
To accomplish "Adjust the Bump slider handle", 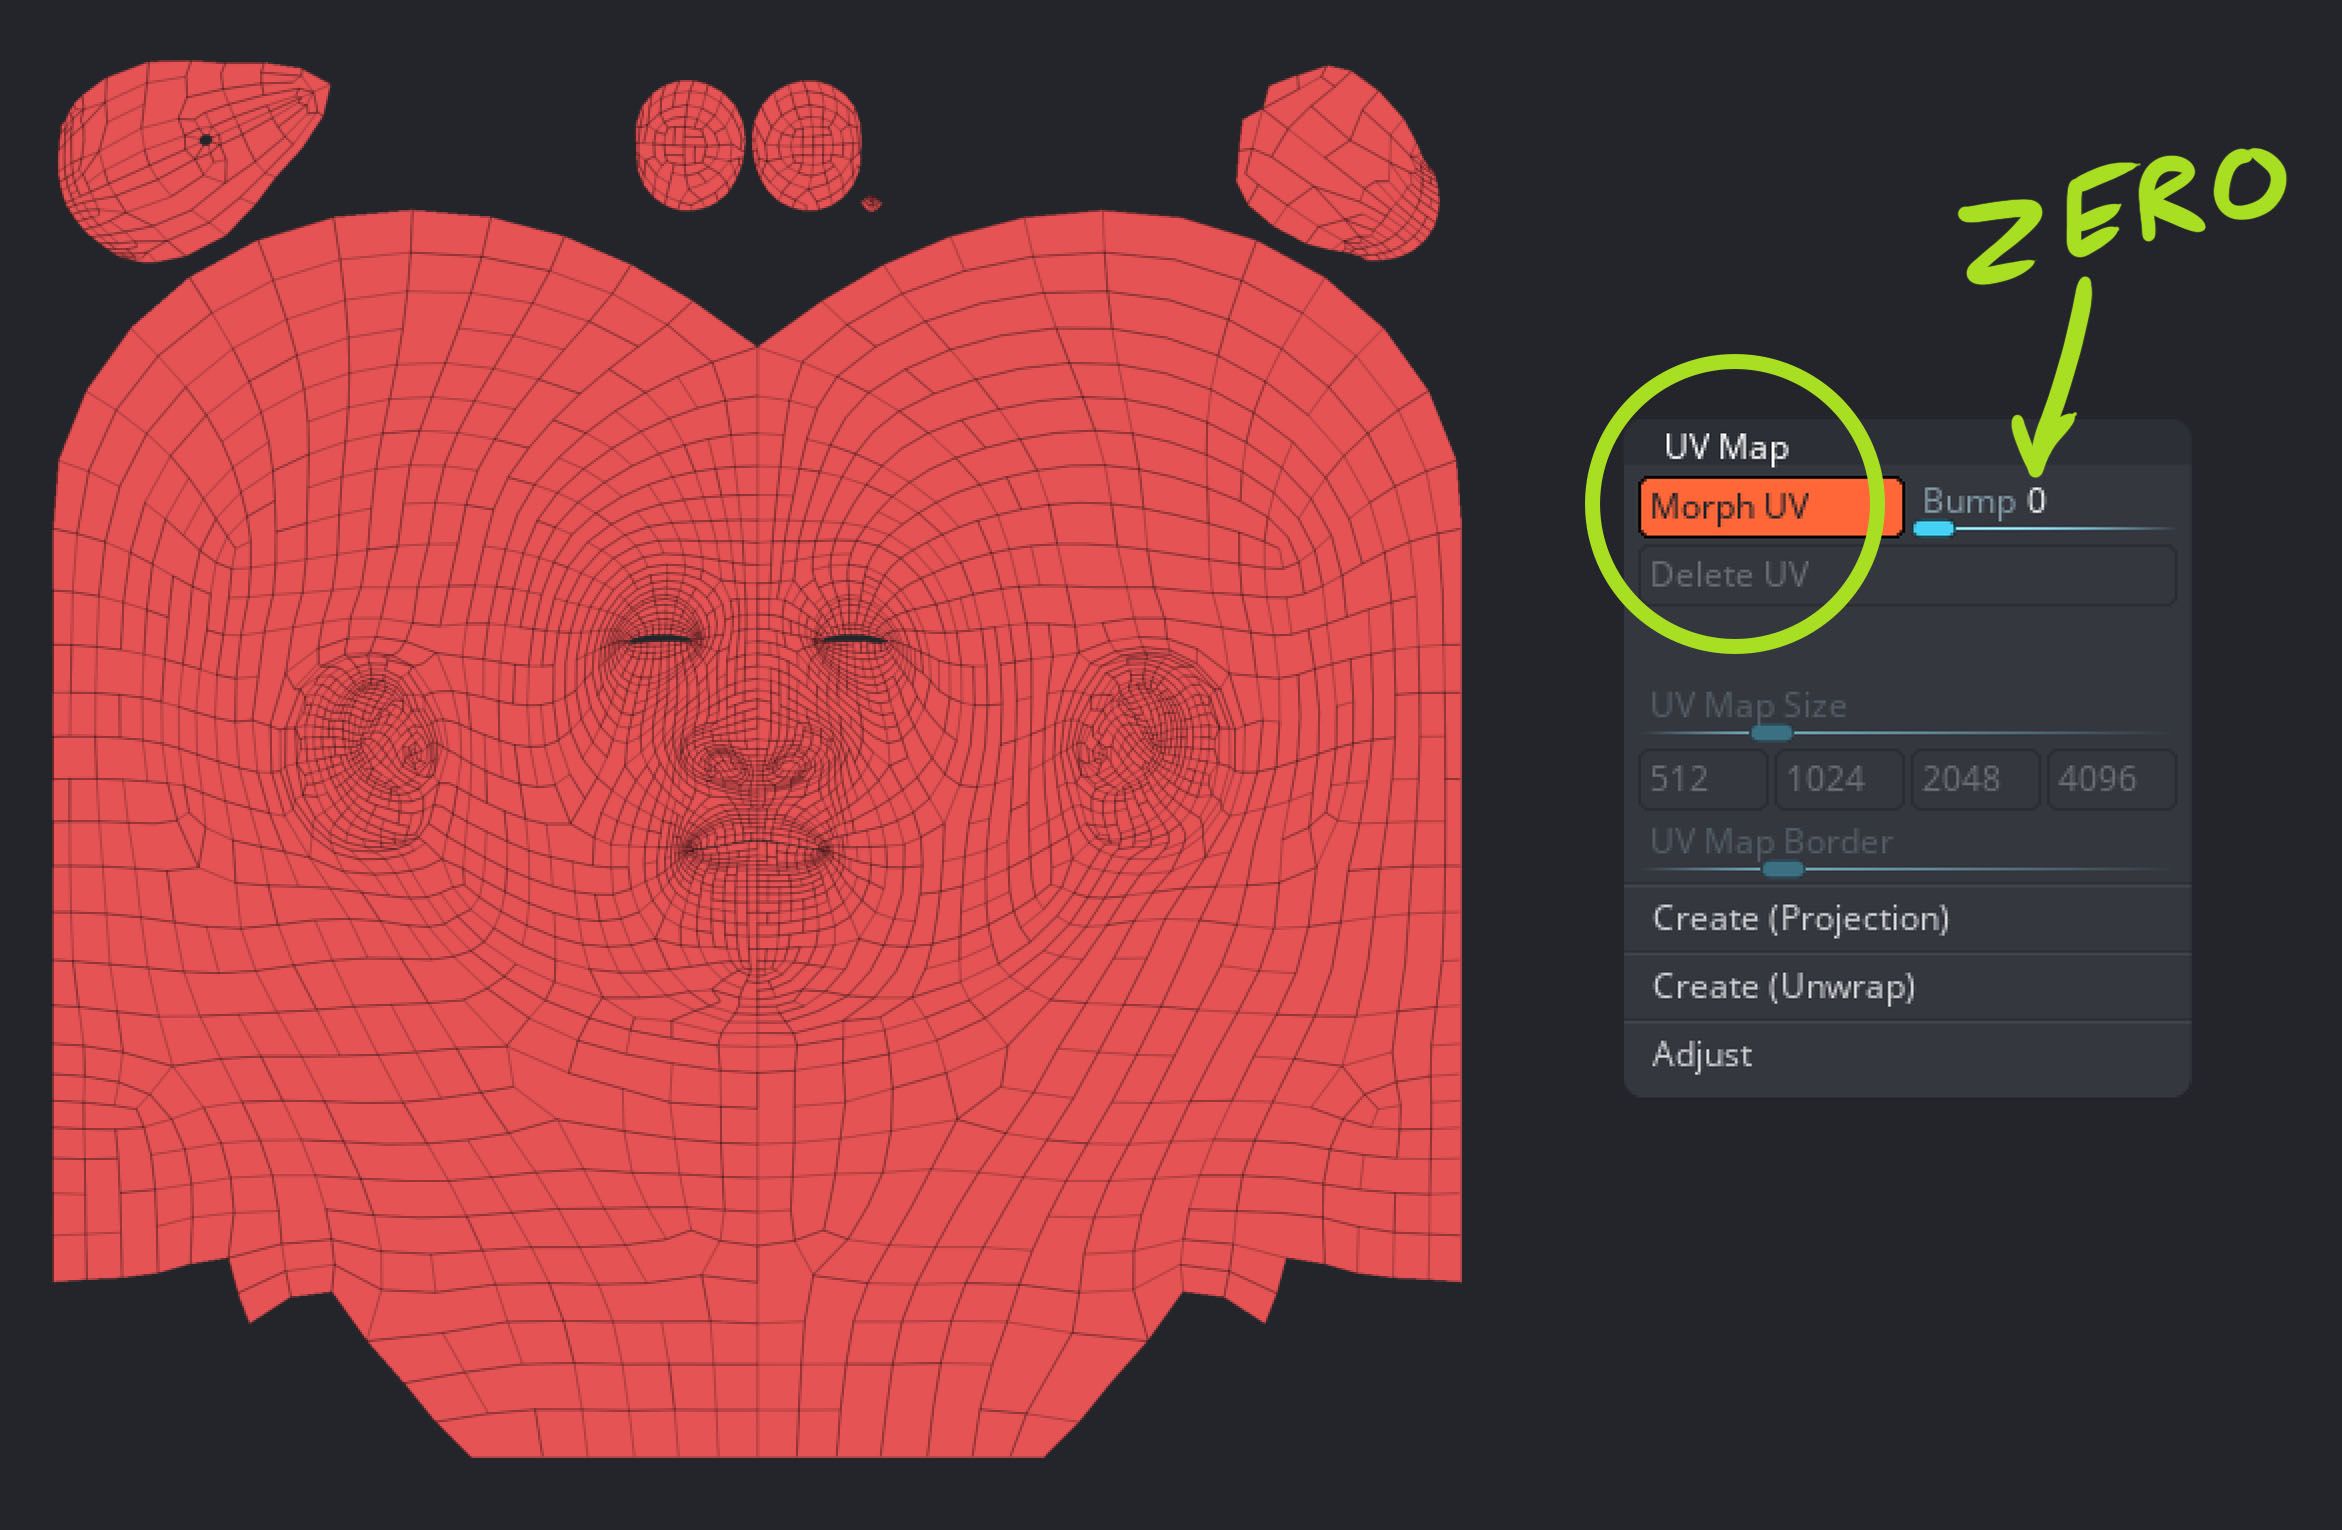I will pos(1932,528).
